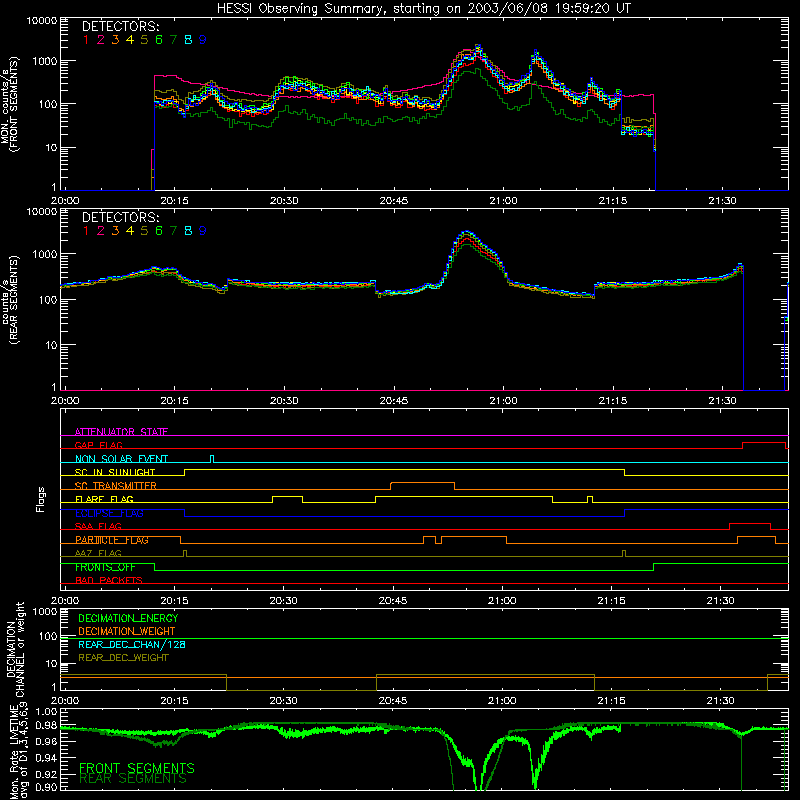
Task: Click the GAP_FLAG label
Action: click(98, 445)
